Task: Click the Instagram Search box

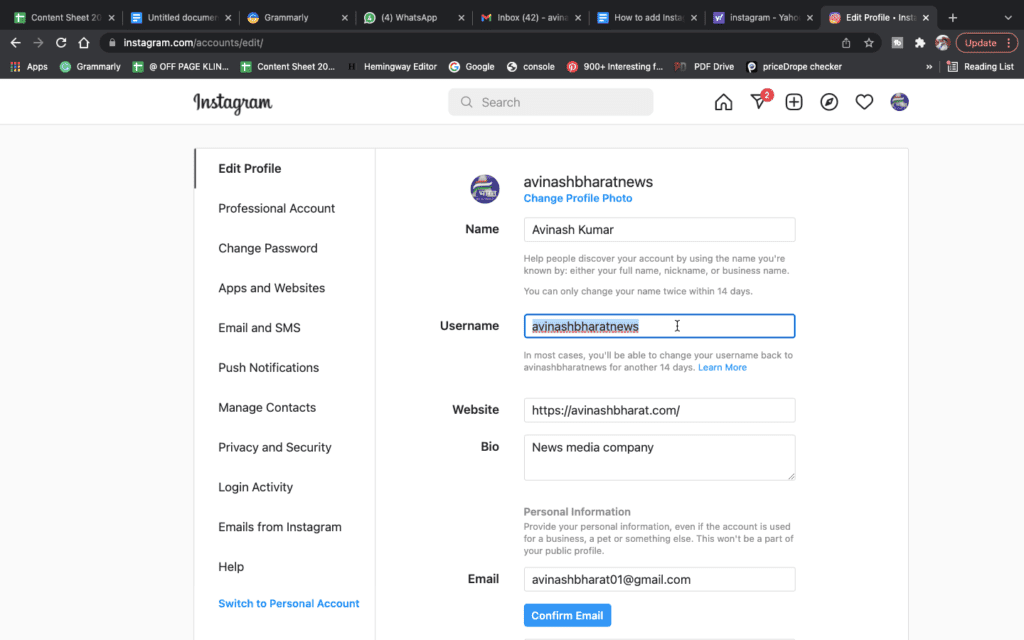Action: click(551, 102)
